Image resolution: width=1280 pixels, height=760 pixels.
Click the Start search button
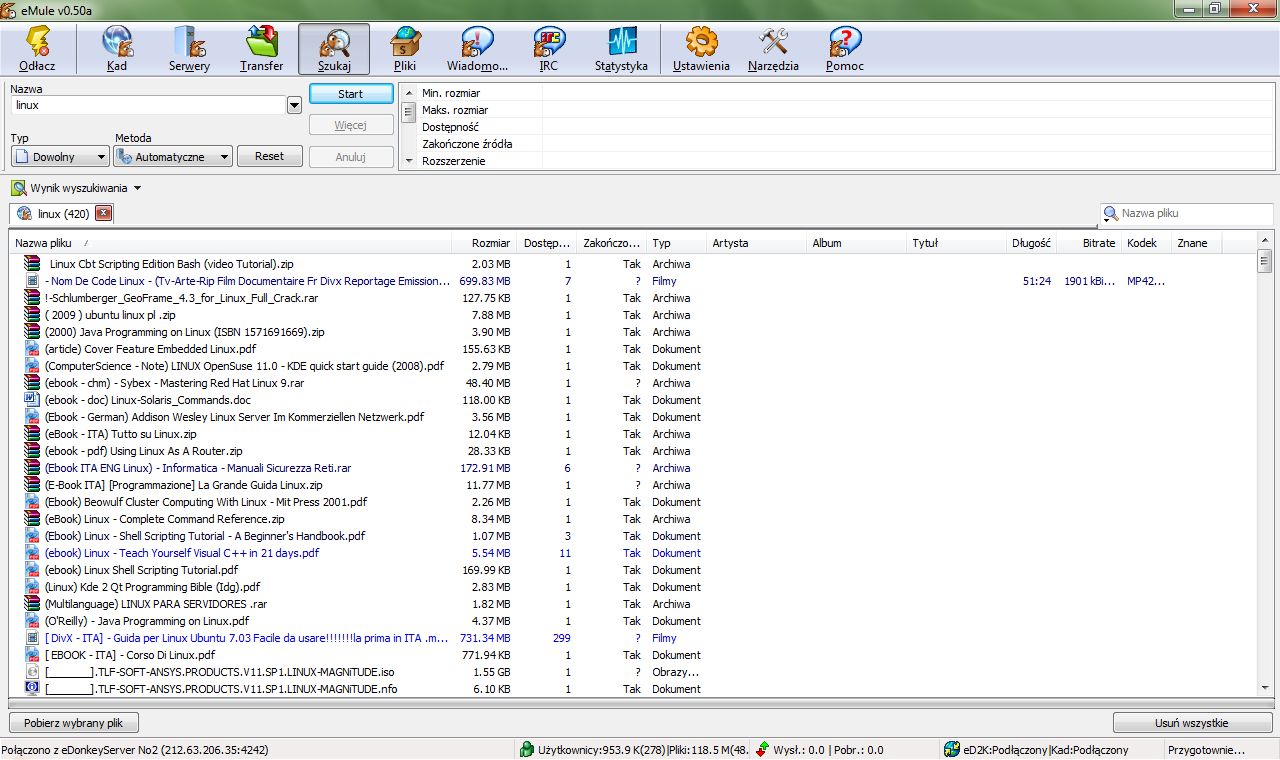click(351, 94)
